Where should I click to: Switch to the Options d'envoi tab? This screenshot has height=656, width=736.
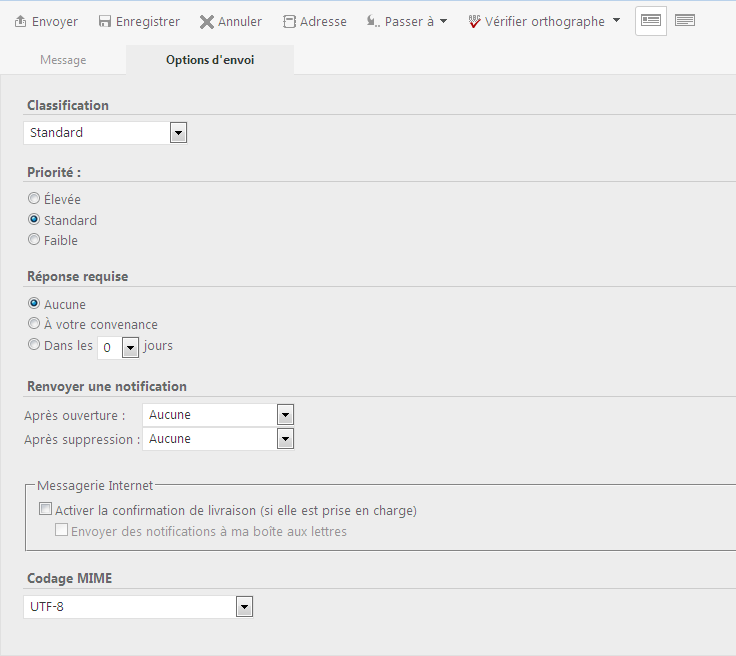[210, 60]
